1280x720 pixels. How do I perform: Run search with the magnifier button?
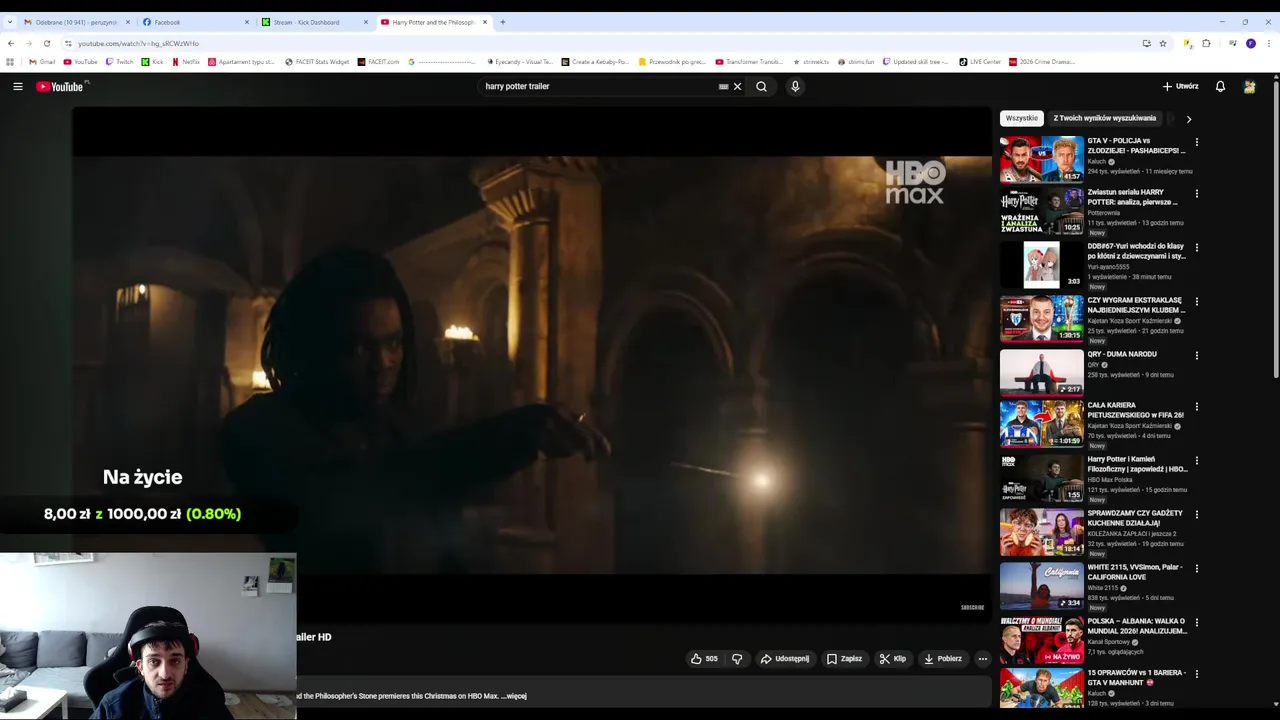(762, 86)
